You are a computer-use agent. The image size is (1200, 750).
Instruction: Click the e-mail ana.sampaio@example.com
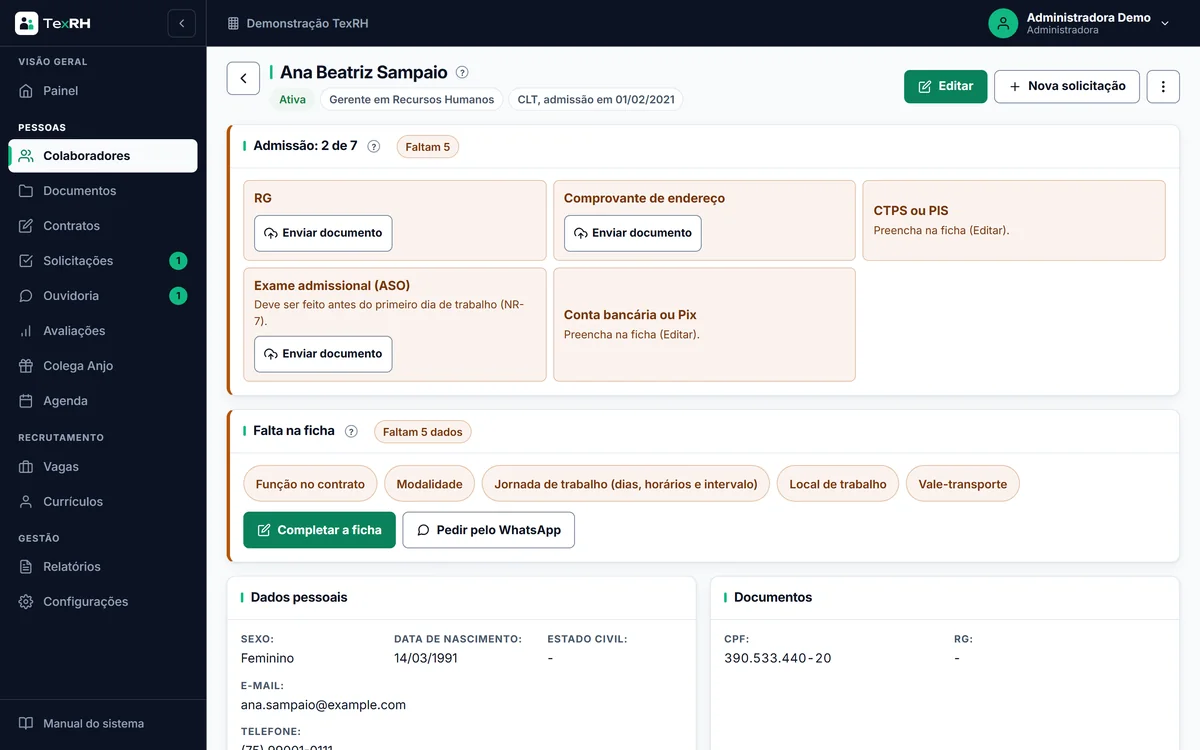[x=323, y=705]
